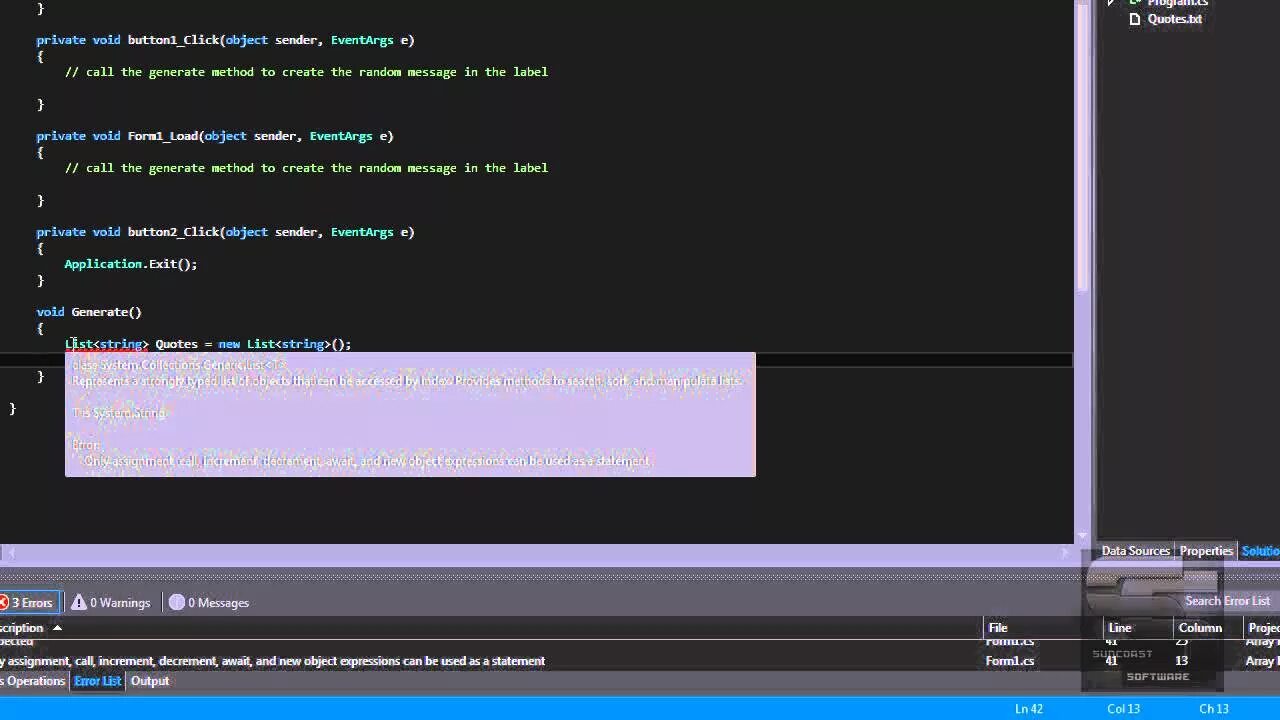Click the void Generate() declaration
The height and width of the screenshot is (720, 1280).
pos(89,312)
